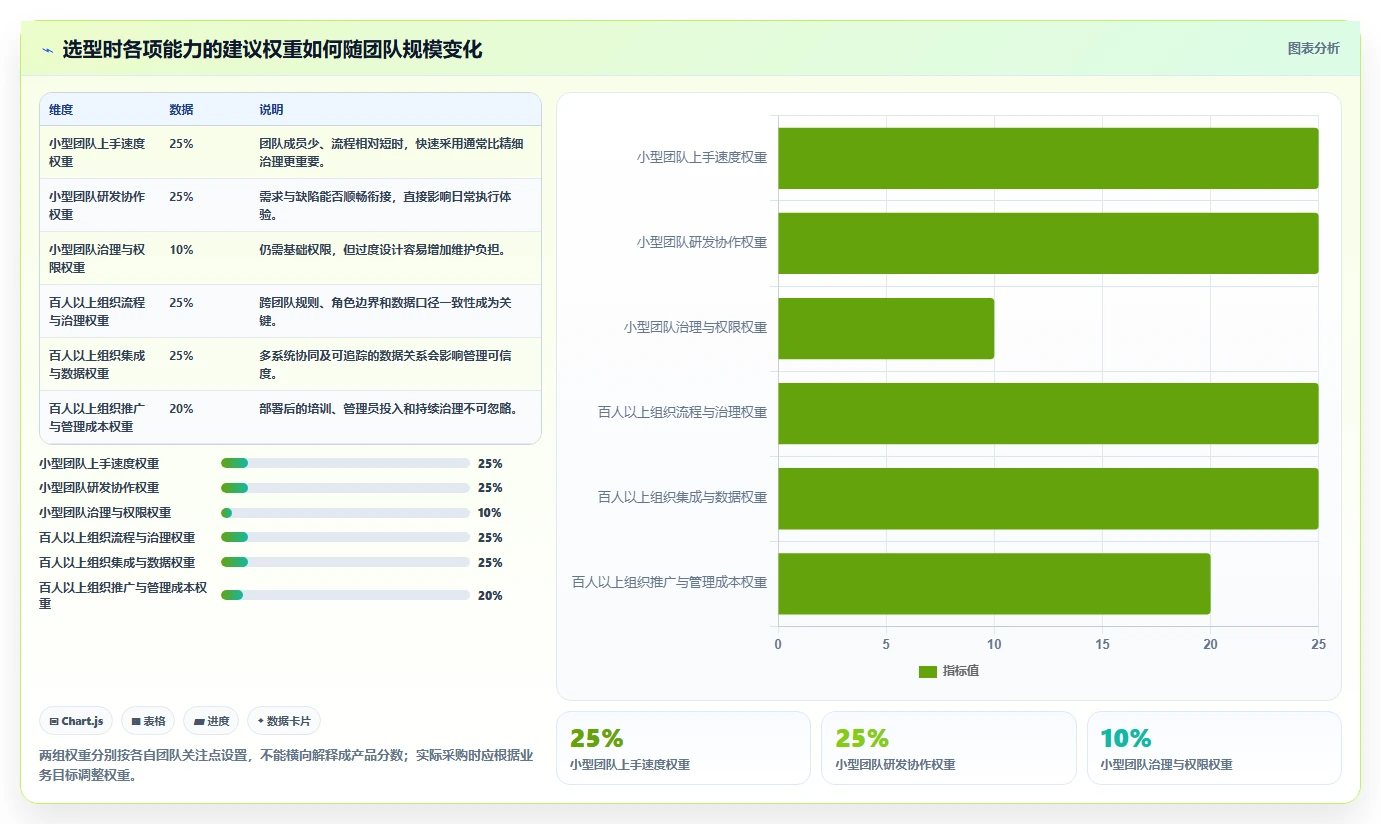Click the 小型团队治理与权限权重 progress bar
The width and height of the screenshot is (1381, 824).
click(345, 513)
